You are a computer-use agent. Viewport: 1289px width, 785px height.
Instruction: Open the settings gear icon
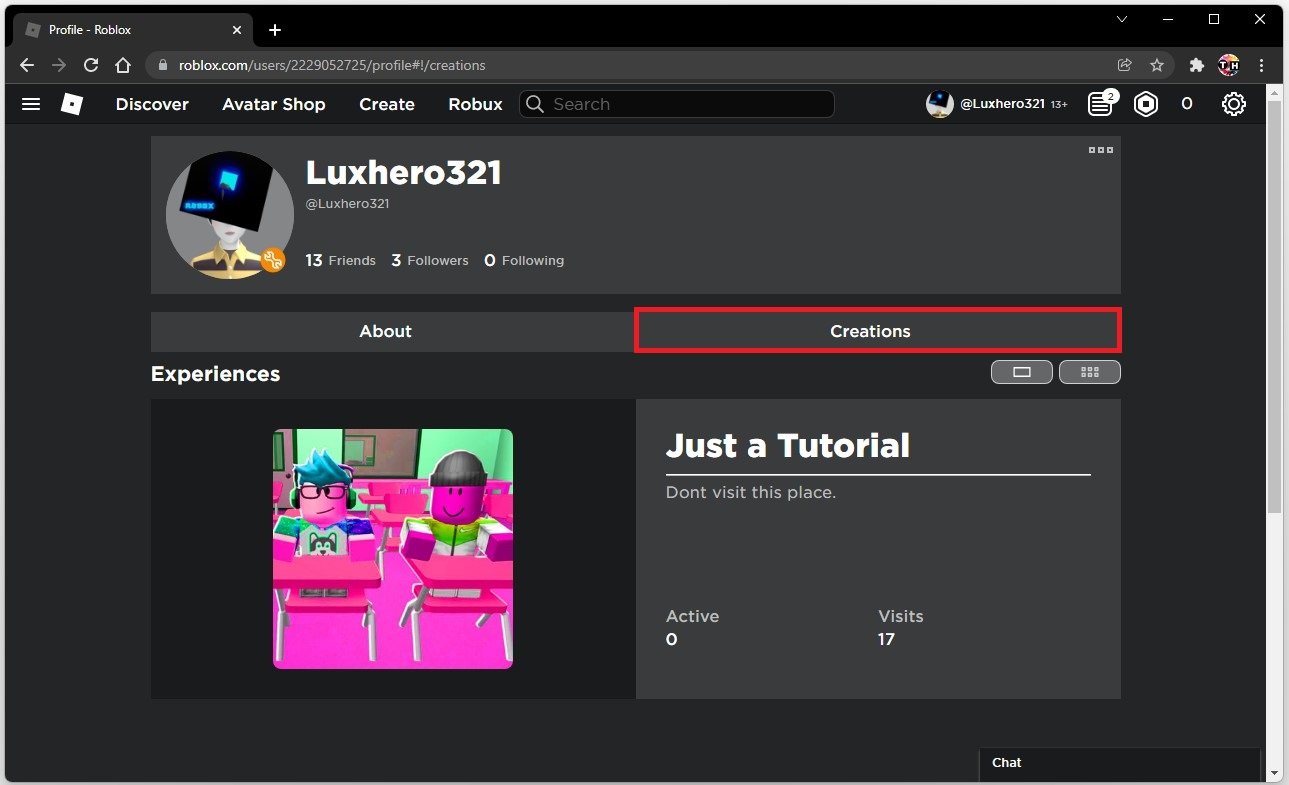(1234, 104)
